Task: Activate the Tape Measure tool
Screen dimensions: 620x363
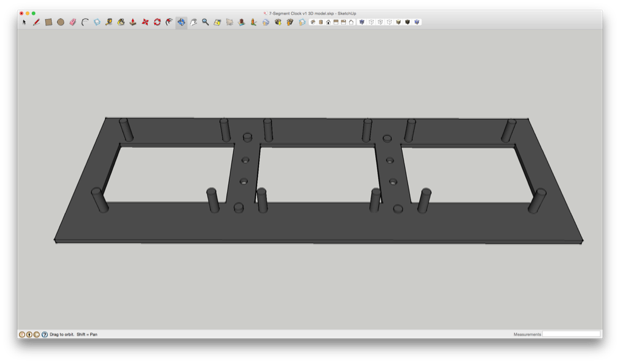Action: coord(109,22)
